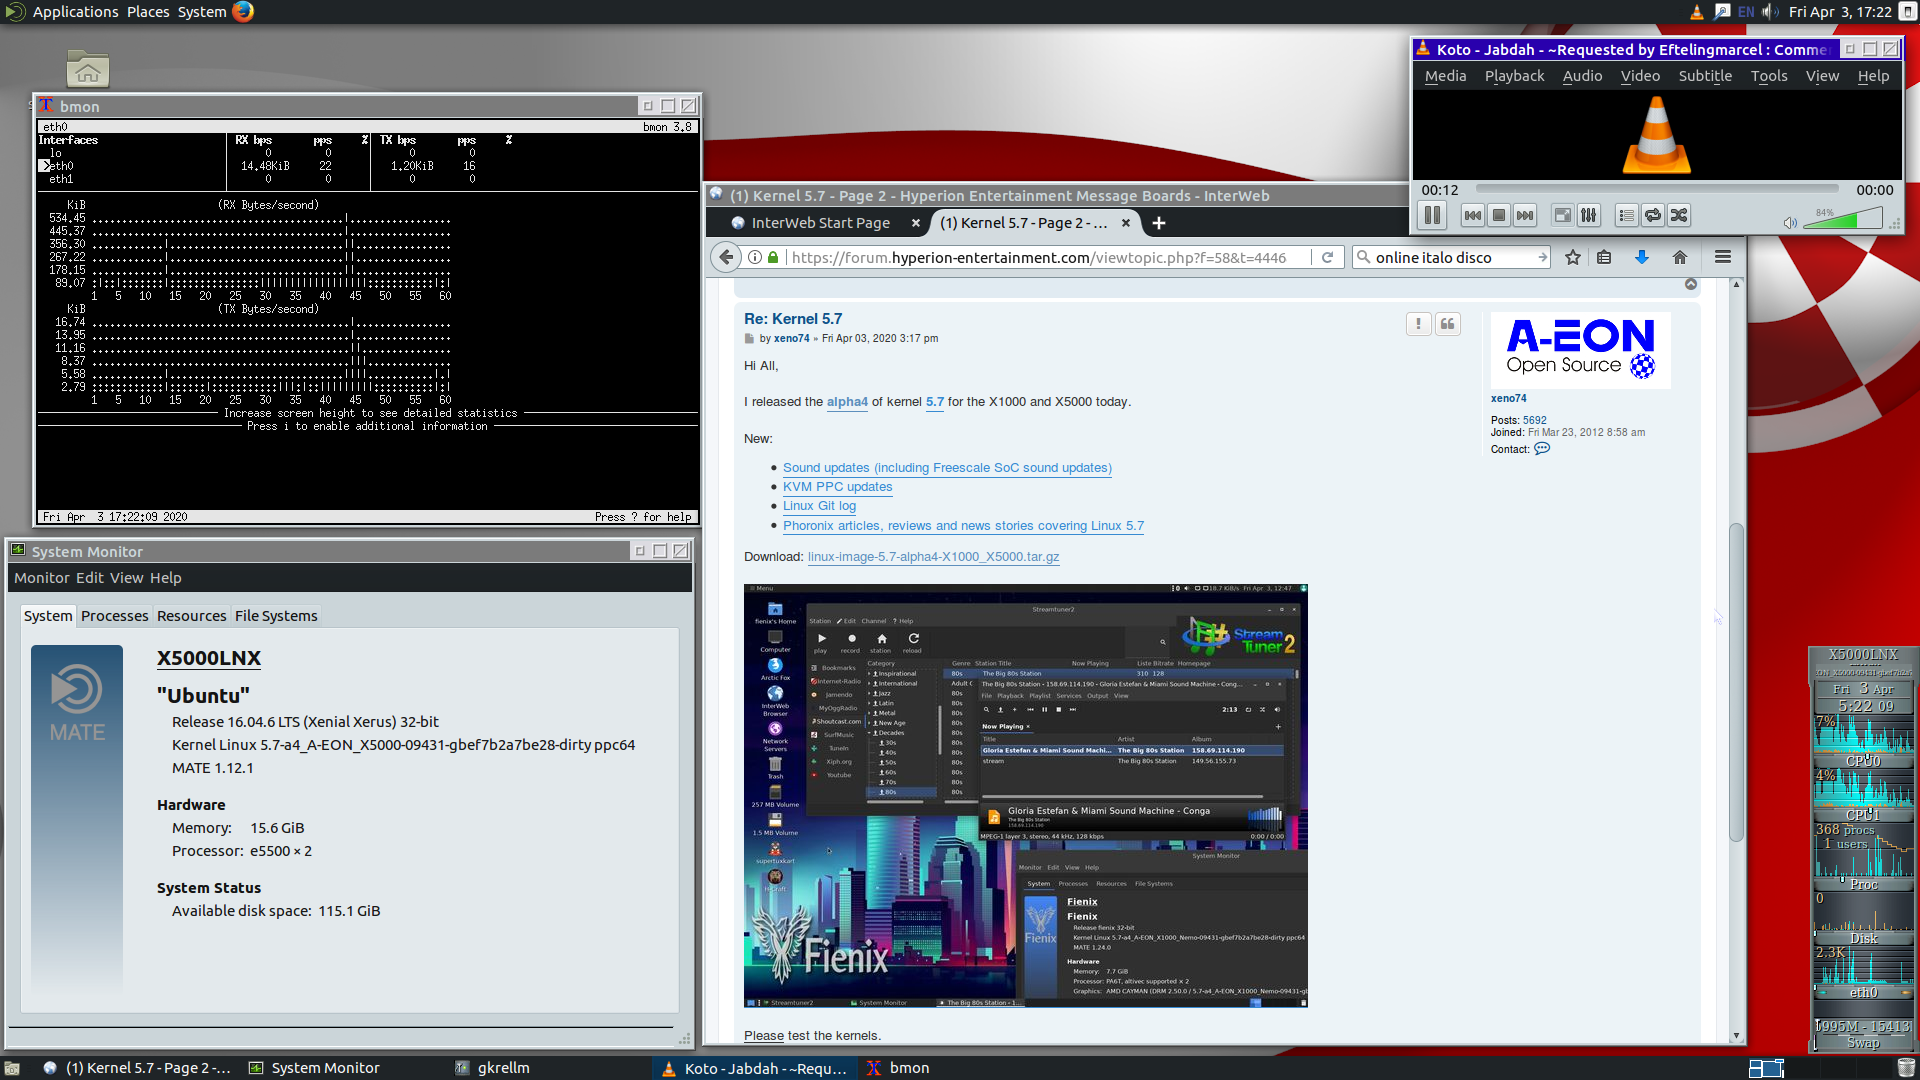The width and height of the screenshot is (1920, 1080).
Task: Mute VLC via speaker icon
Action: click(x=1790, y=222)
